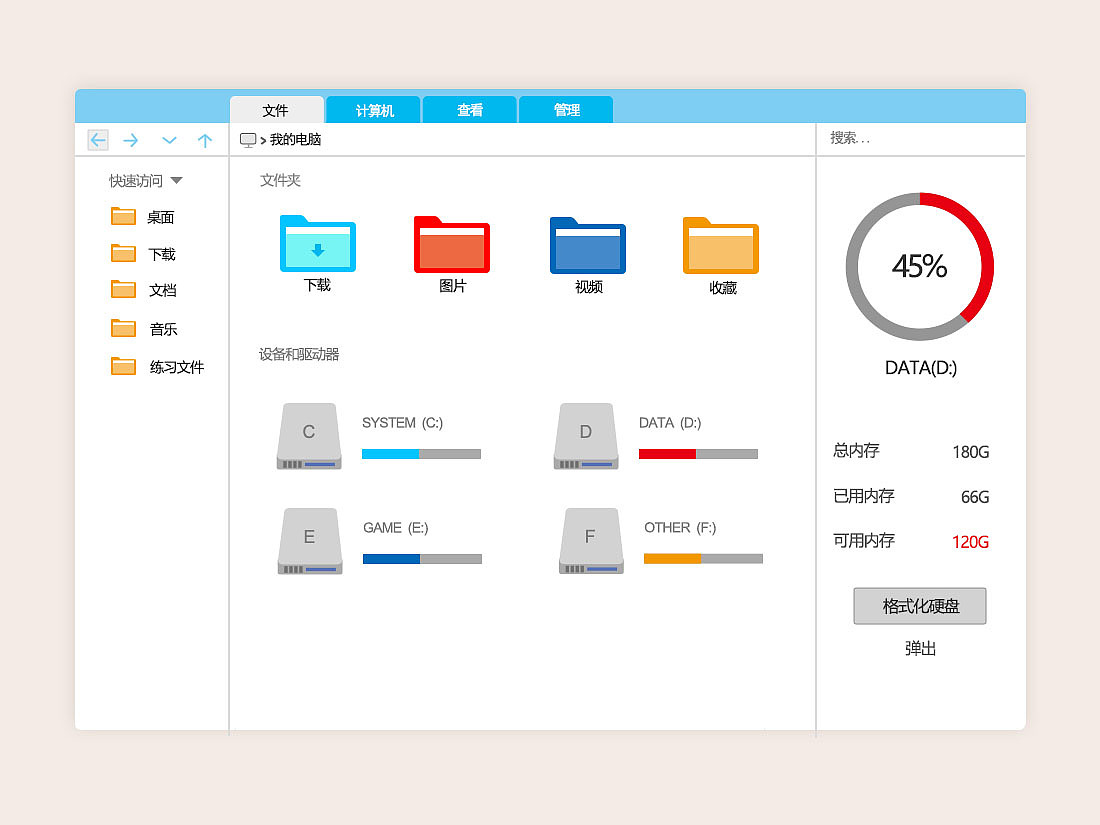Select 练习文件 folder icon in sidebar
This screenshot has width=1100, height=825.
point(123,365)
